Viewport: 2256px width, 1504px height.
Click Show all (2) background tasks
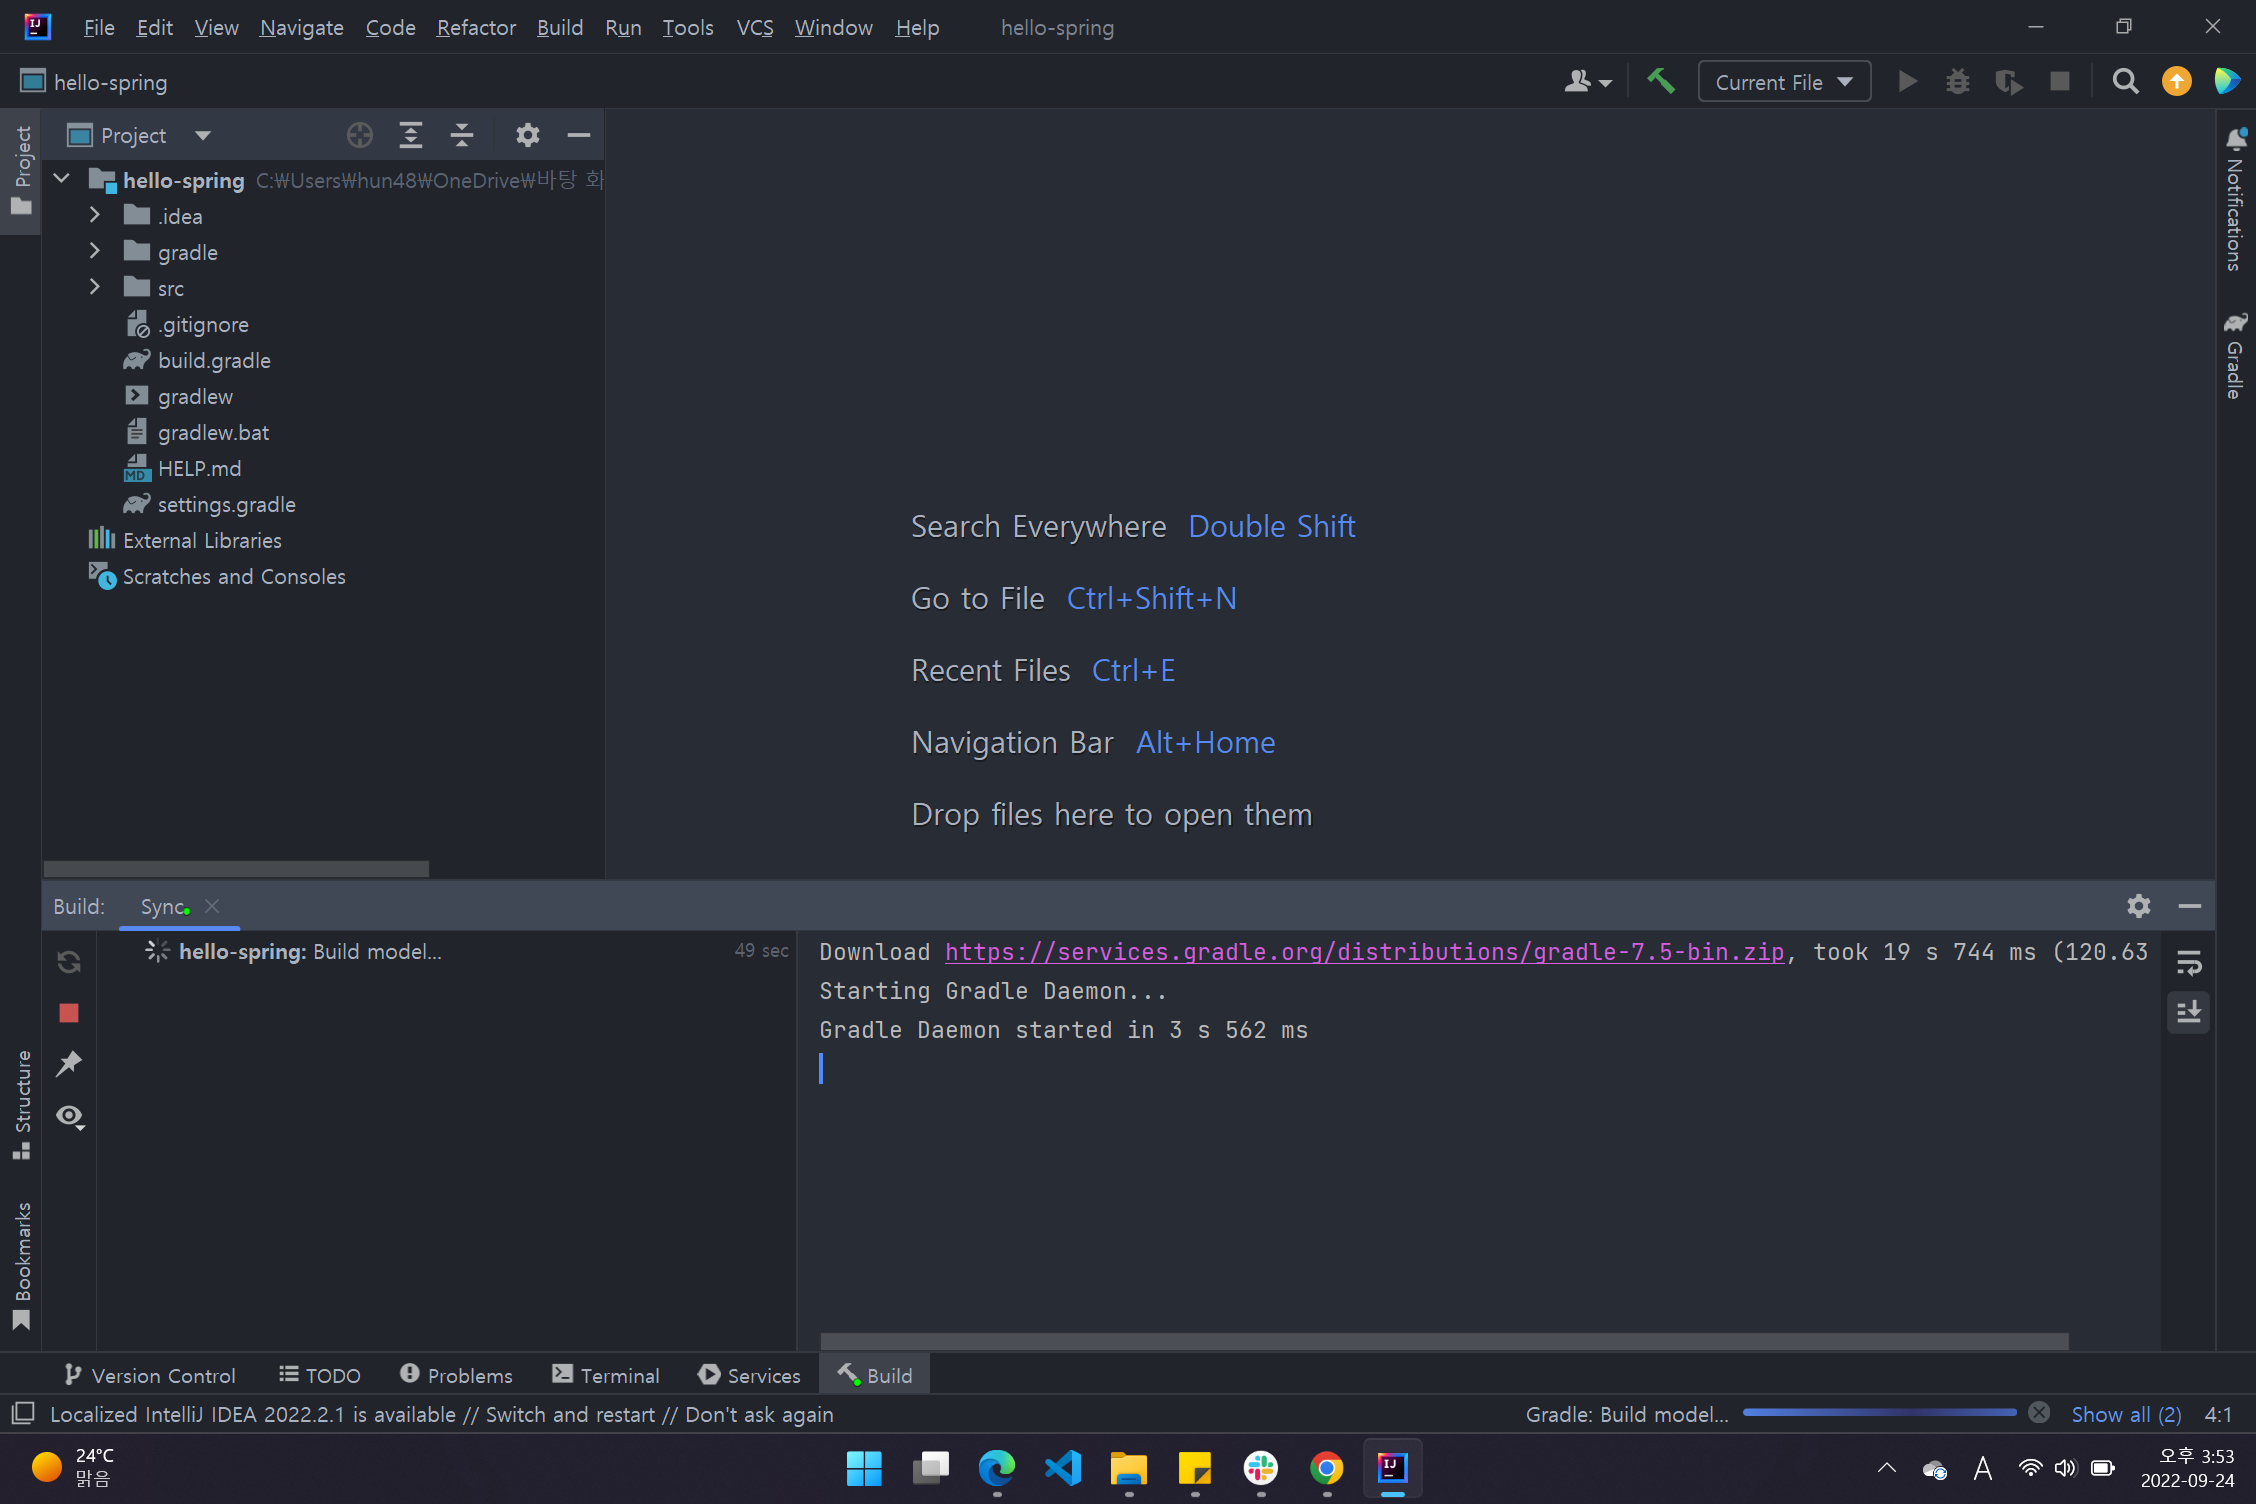pos(2125,1414)
